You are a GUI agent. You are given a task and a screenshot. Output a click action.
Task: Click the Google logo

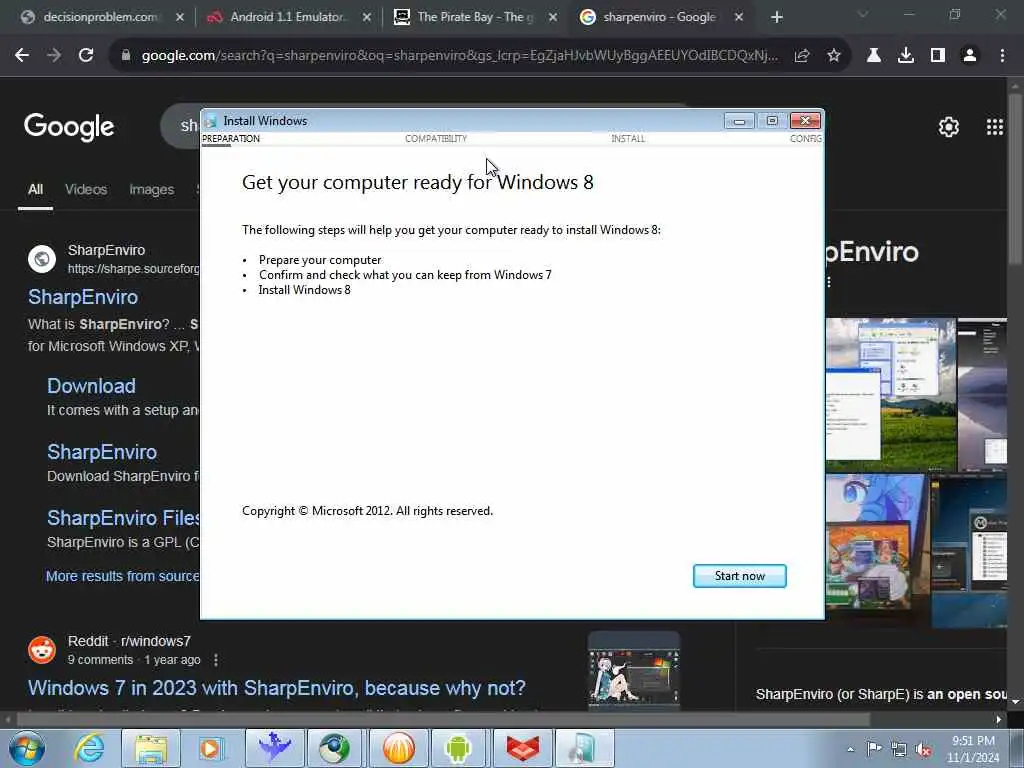[x=69, y=127]
